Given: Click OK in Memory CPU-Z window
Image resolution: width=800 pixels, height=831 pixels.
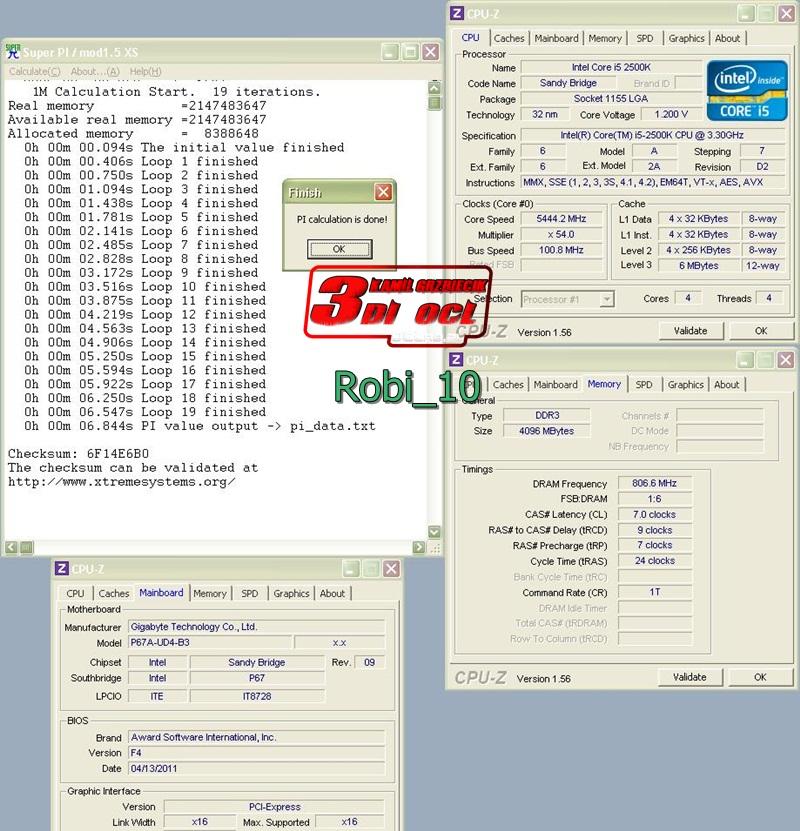Looking at the screenshot, I should (760, 677).
